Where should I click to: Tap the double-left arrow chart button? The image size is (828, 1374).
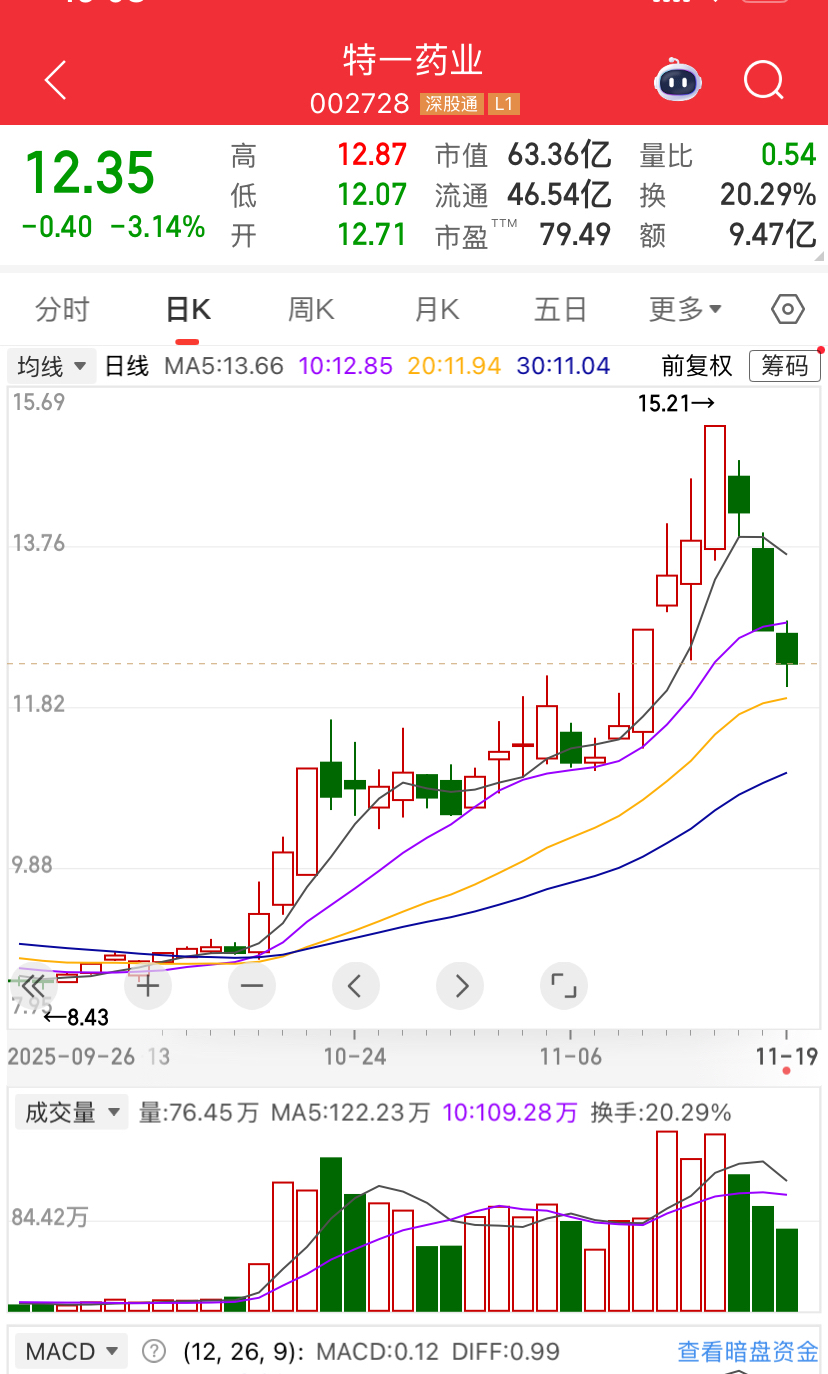[x=34, y=987]
